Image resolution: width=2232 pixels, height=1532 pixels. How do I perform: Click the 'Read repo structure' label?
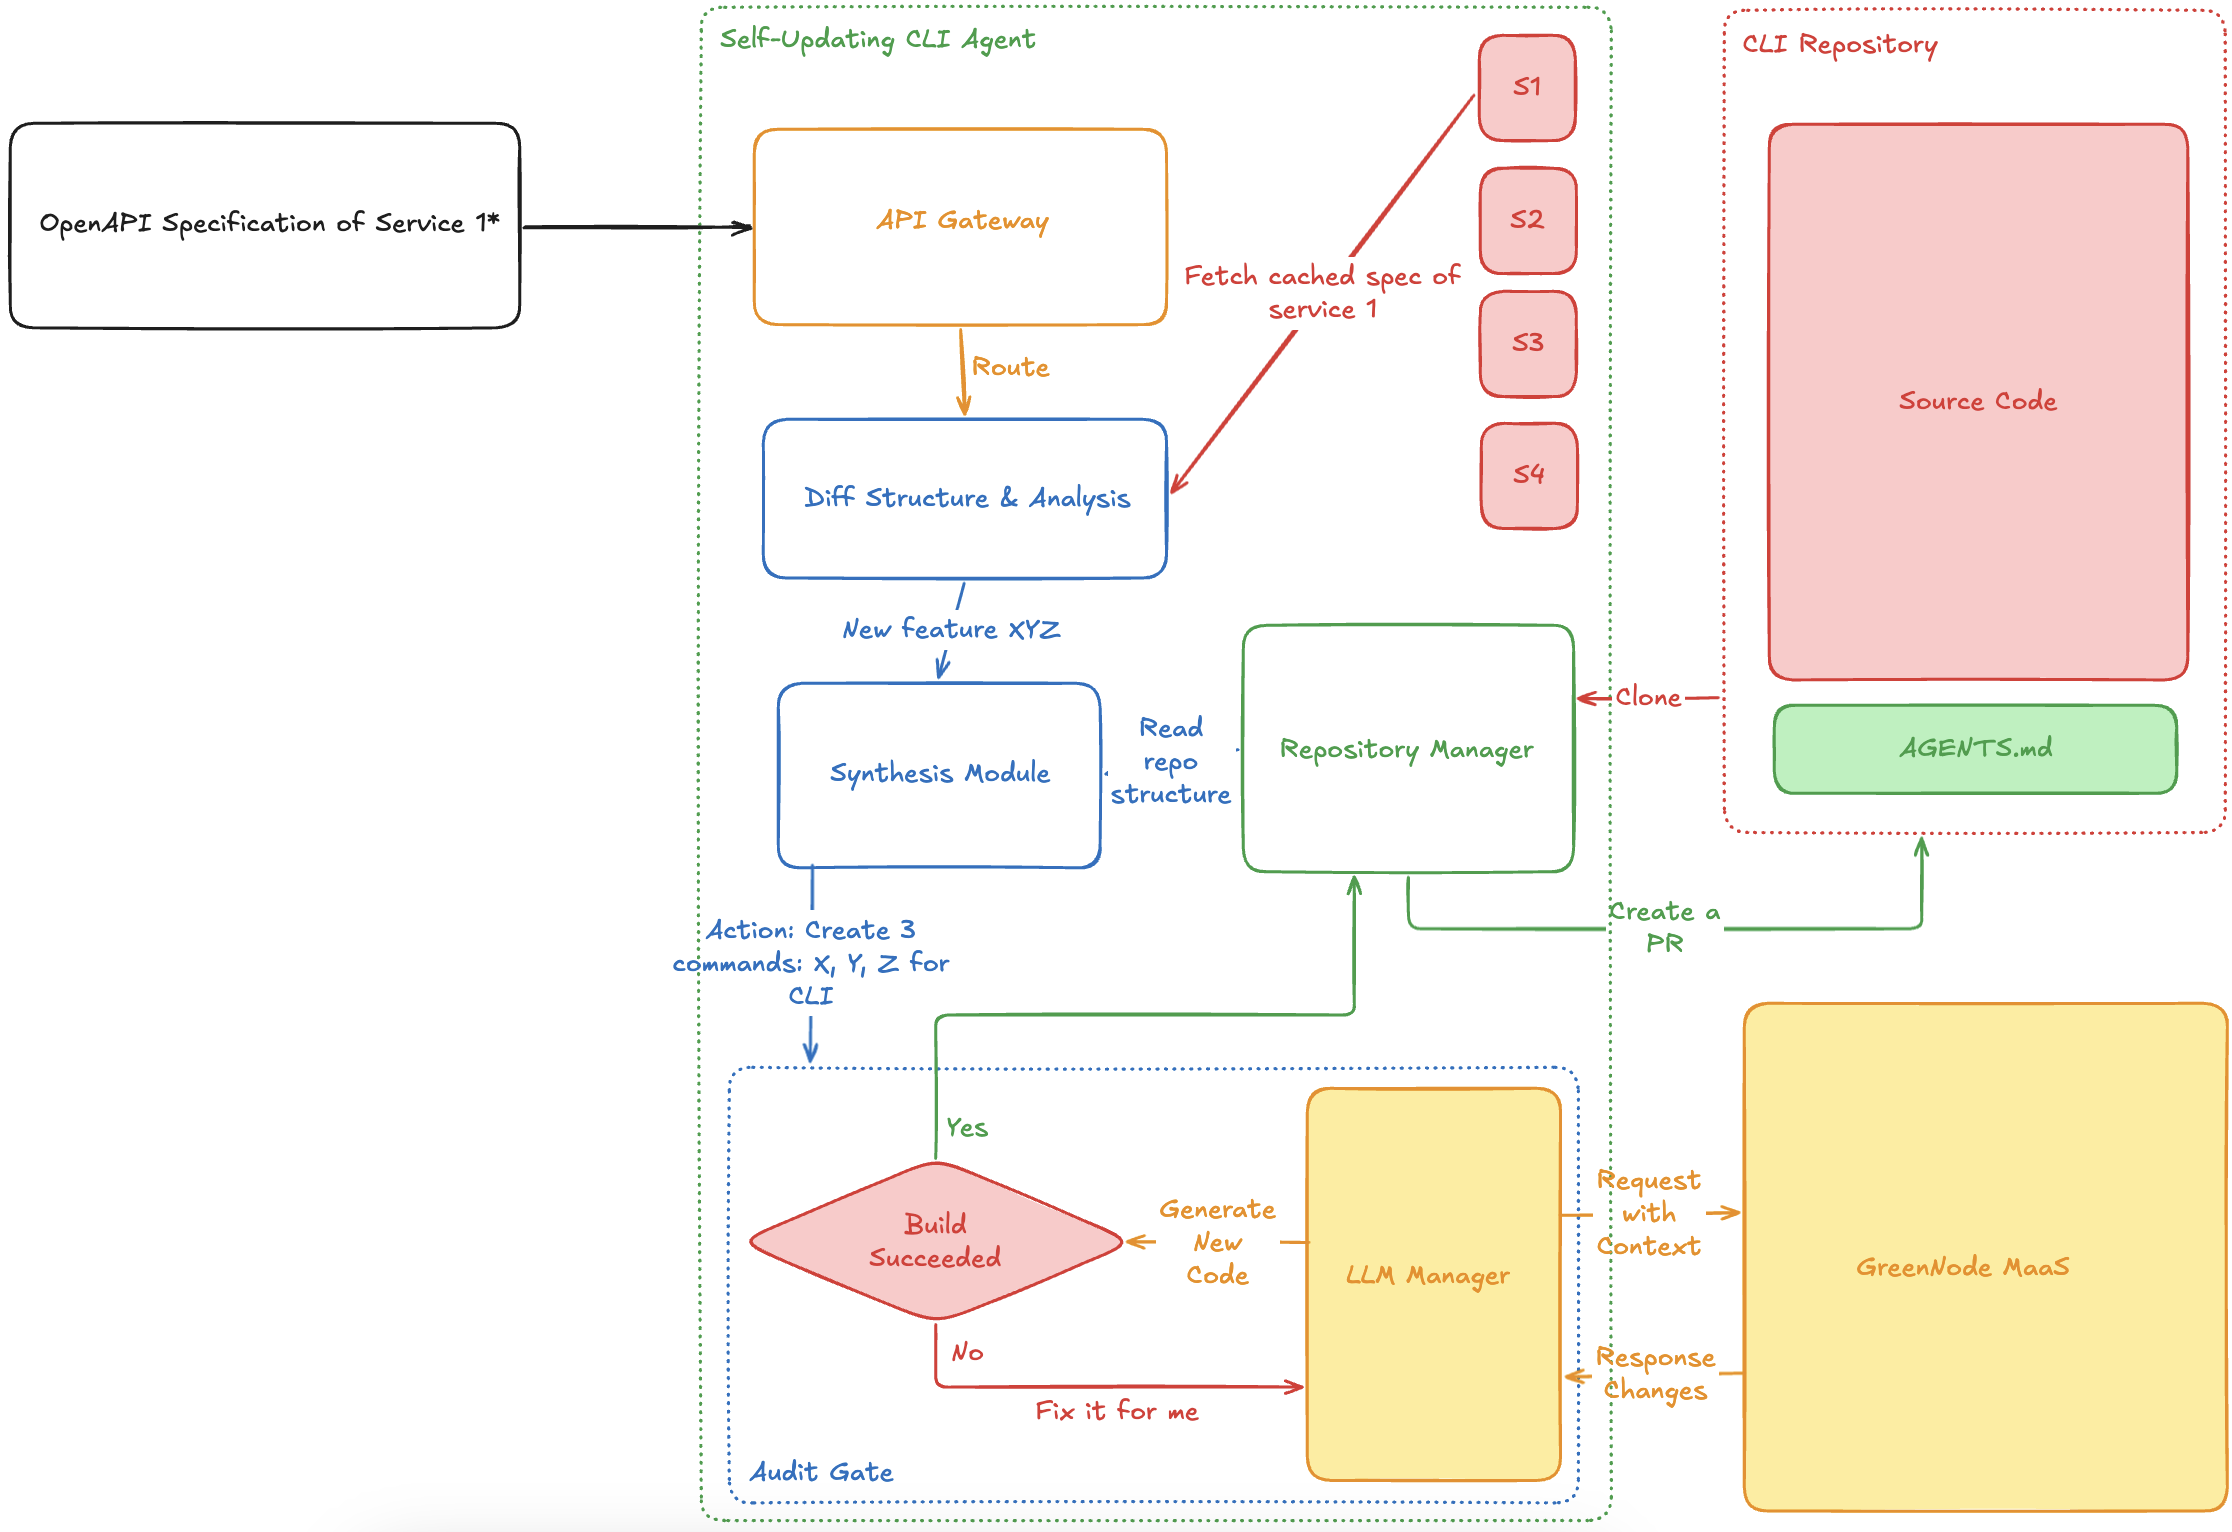(x=1170, y=761)
